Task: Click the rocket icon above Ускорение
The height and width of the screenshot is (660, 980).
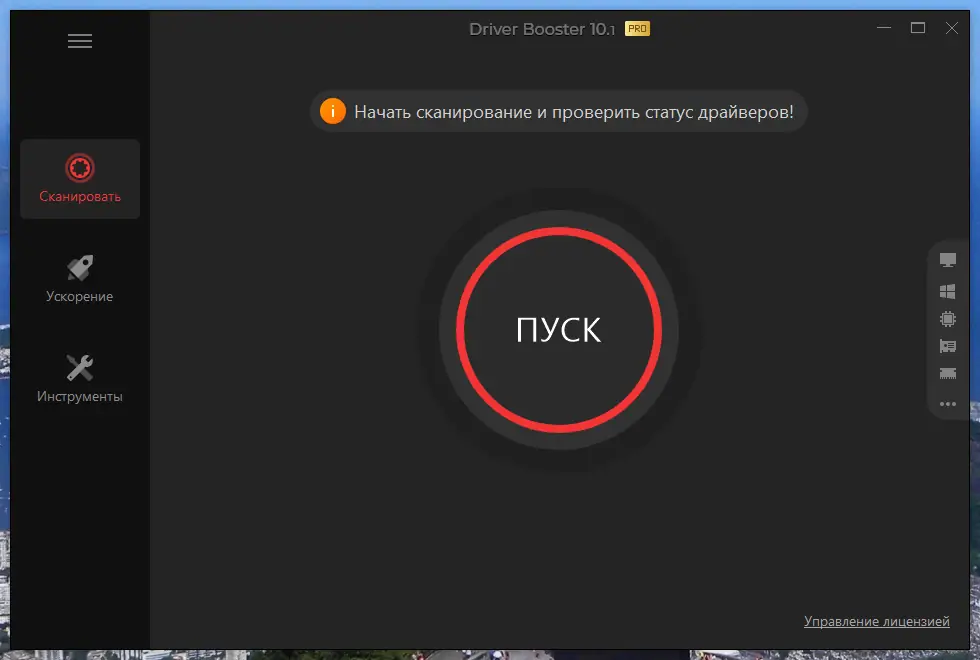Action: point(80,265)
